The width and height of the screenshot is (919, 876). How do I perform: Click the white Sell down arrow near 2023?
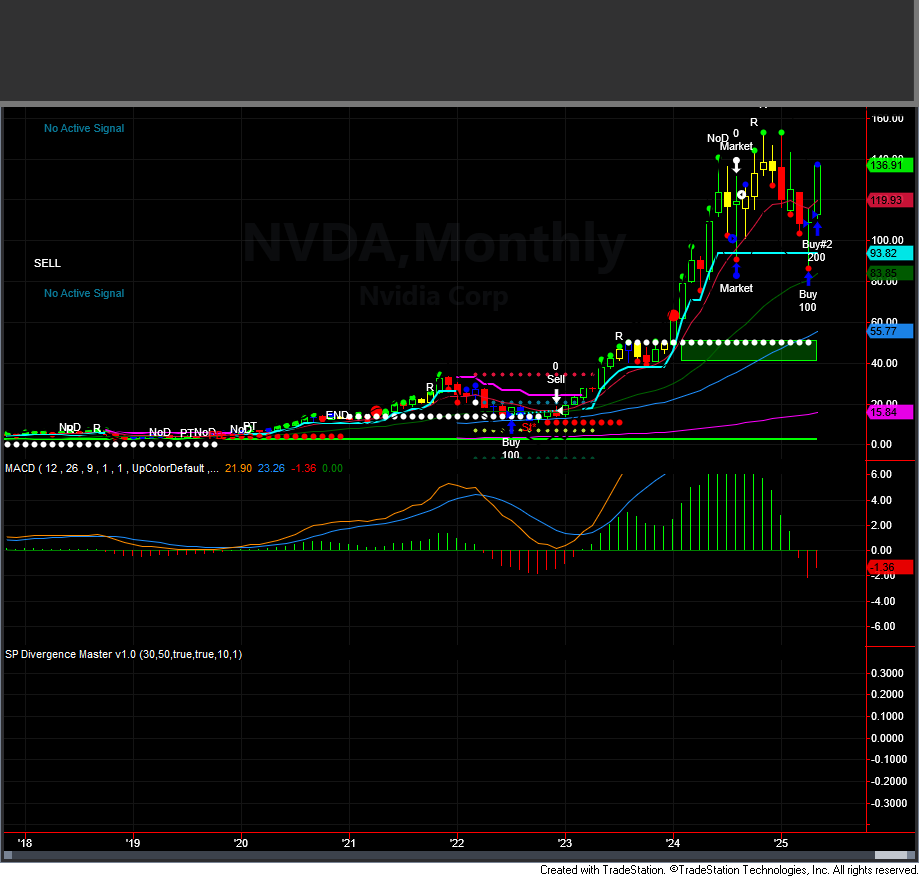coord(557,396)
